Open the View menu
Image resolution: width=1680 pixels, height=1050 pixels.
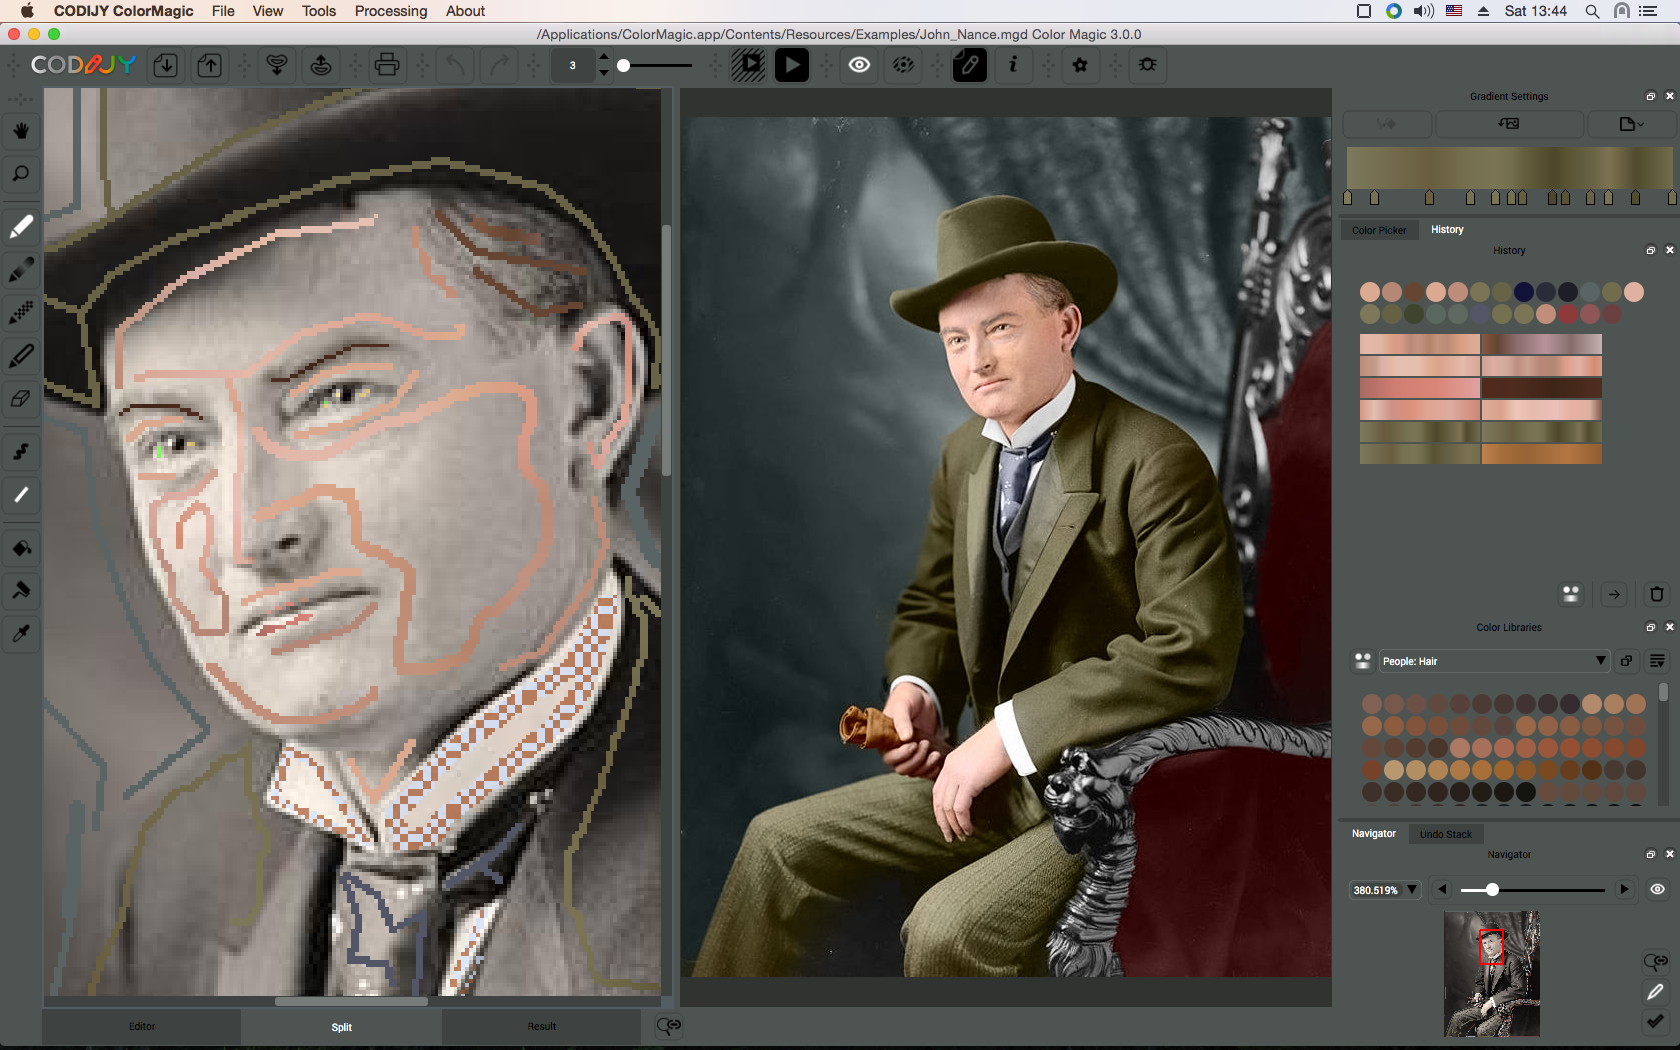coord(268,11)
